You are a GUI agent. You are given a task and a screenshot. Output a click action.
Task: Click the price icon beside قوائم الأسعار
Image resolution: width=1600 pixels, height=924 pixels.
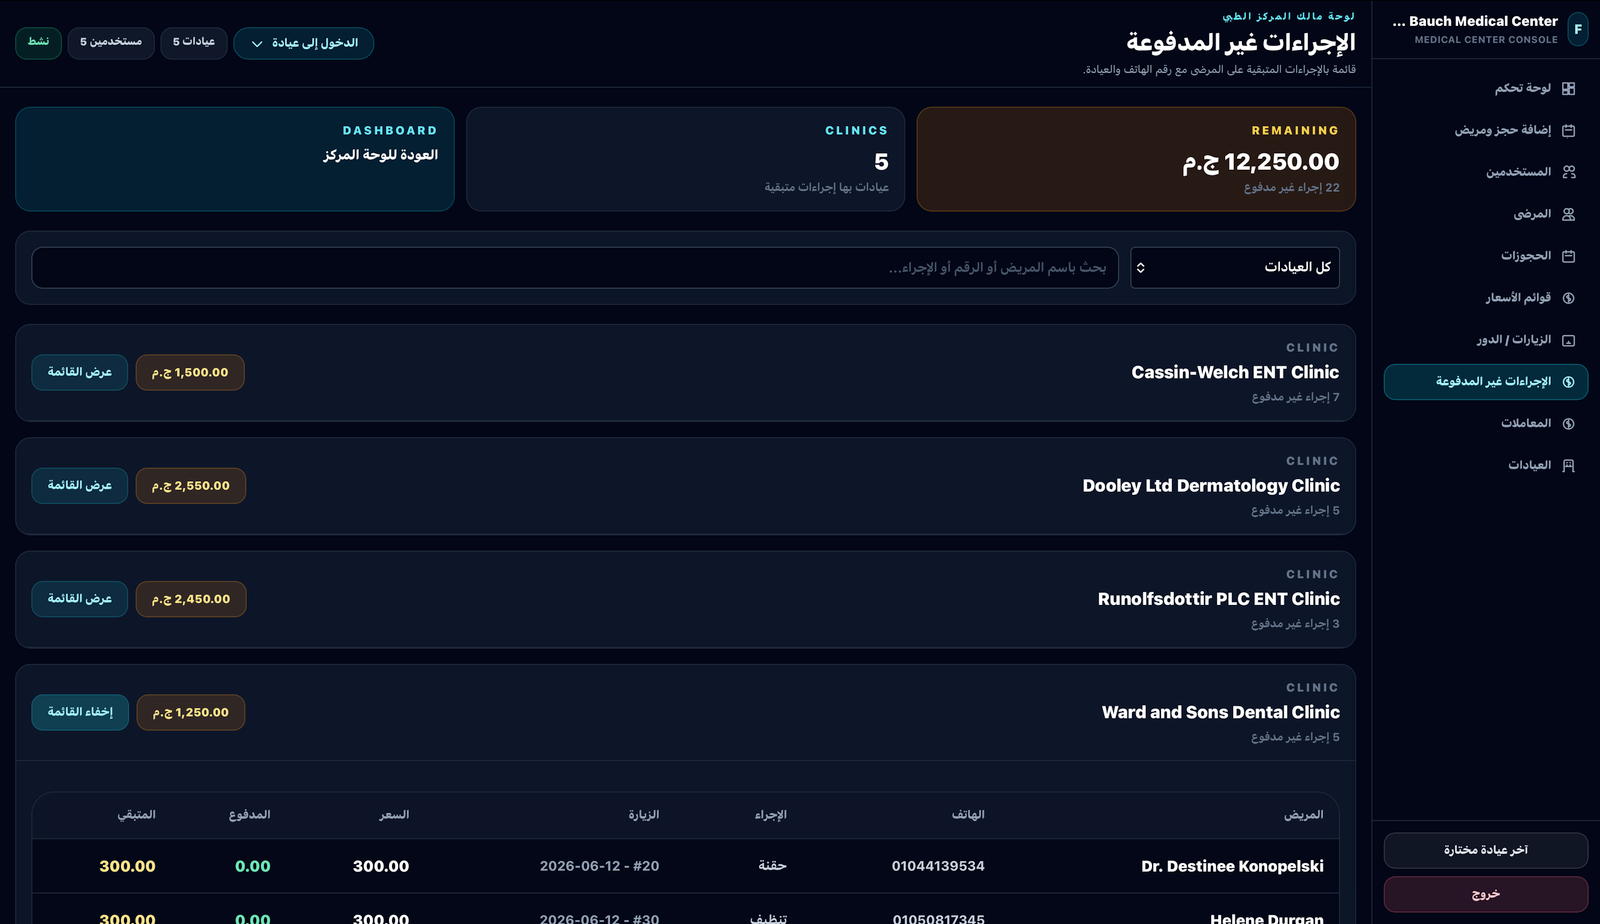1568,298
